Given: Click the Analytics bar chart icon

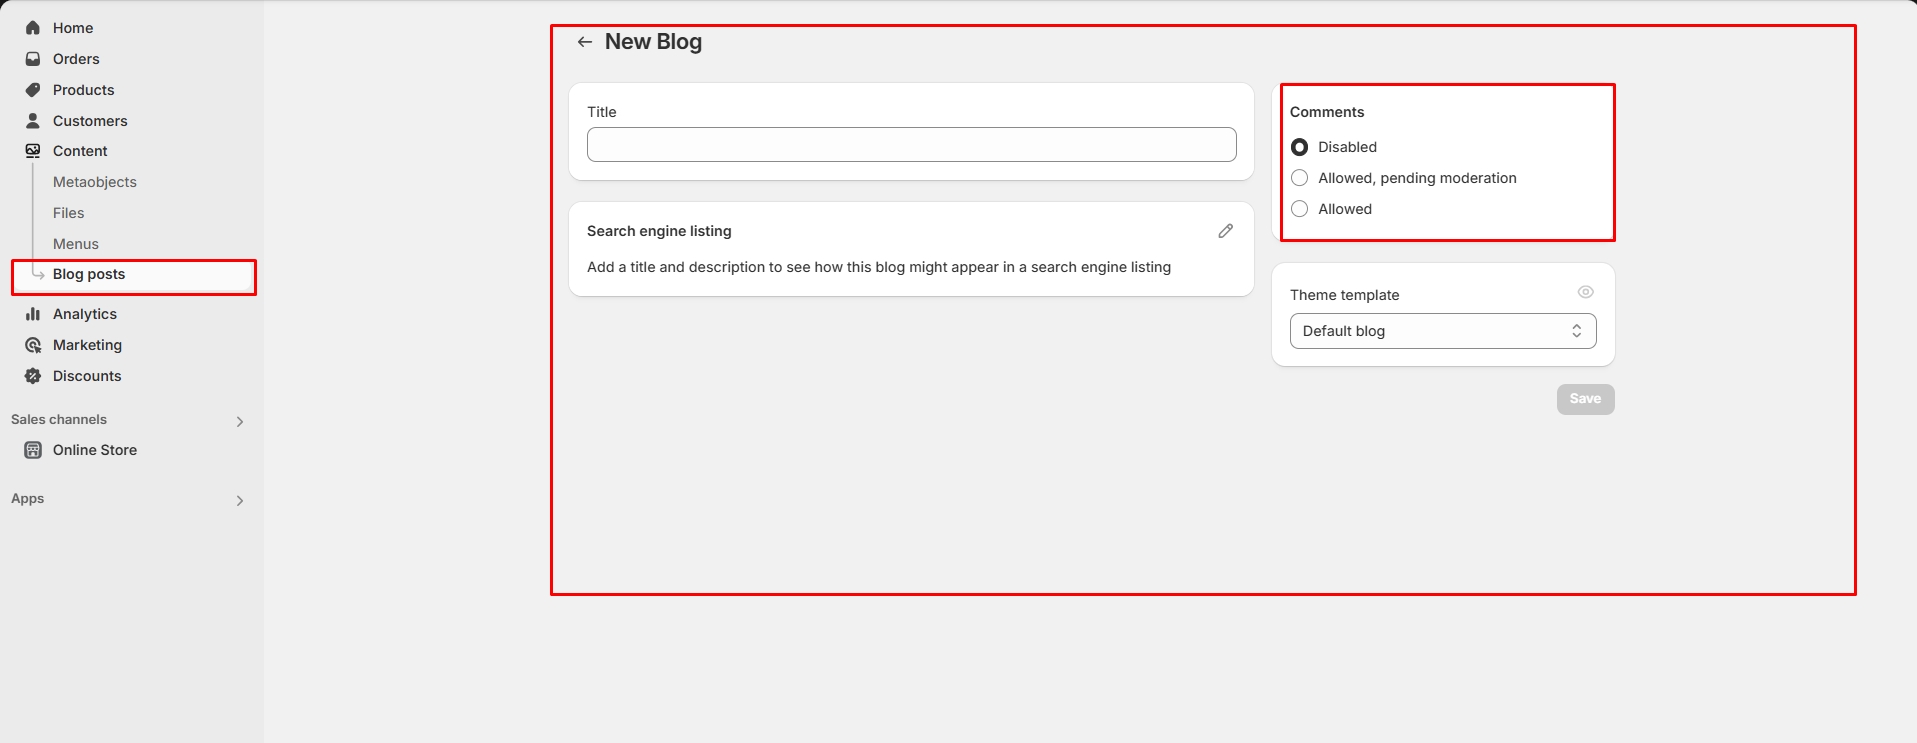Looking at the screenshot, I should pos(33,314).
